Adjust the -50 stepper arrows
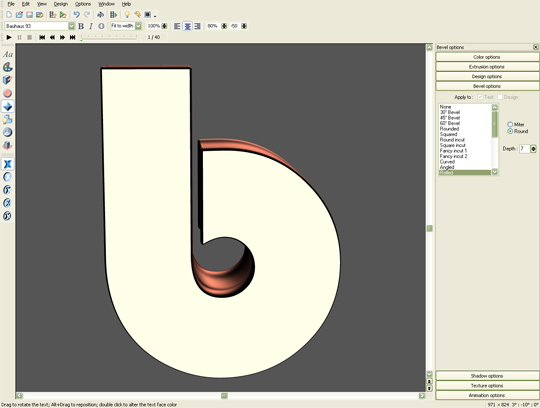This screenshot has width=540, height=408. (244, 26)
